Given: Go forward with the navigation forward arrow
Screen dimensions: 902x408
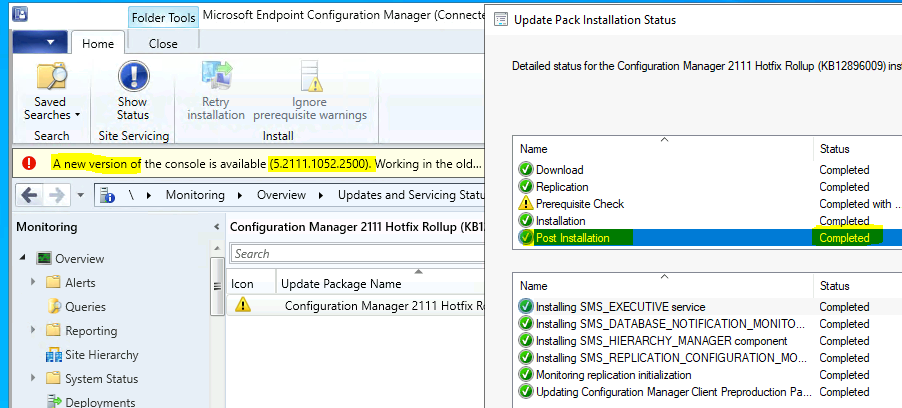Looking at the screenshot, I should pos(57,195).
